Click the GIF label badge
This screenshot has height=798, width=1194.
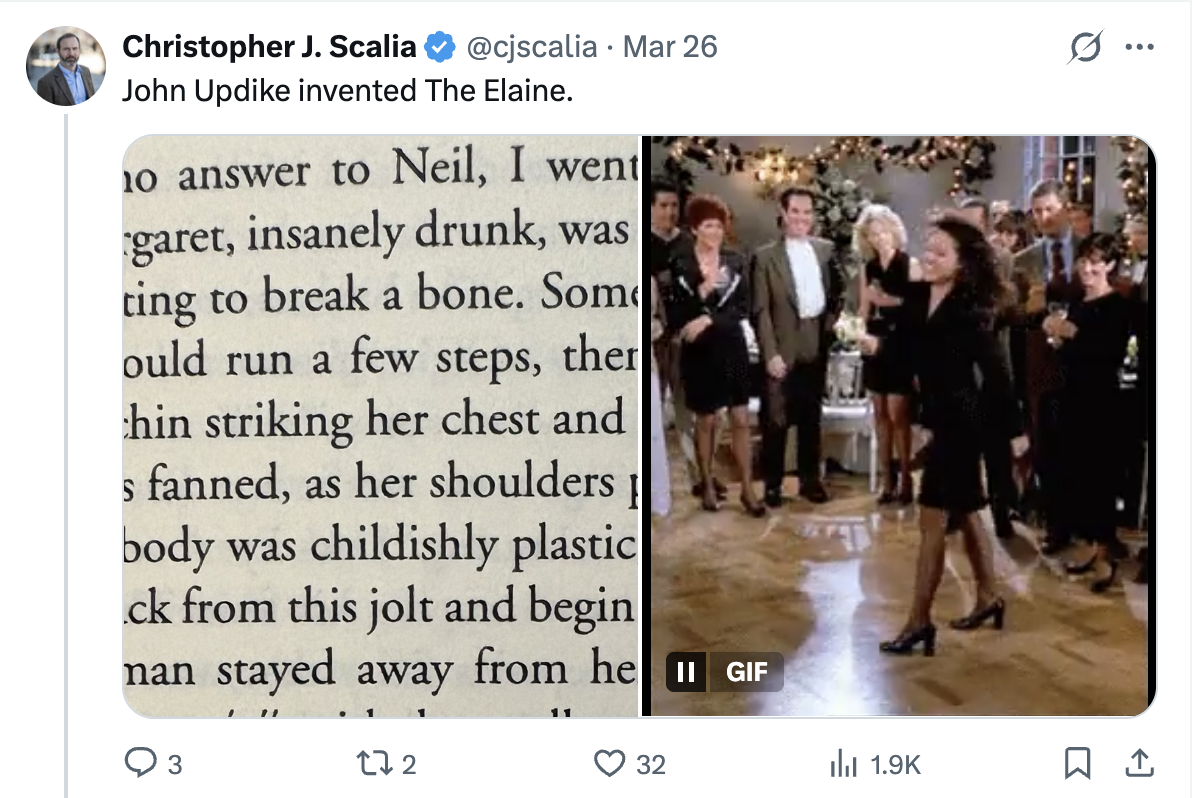[746, 672]
